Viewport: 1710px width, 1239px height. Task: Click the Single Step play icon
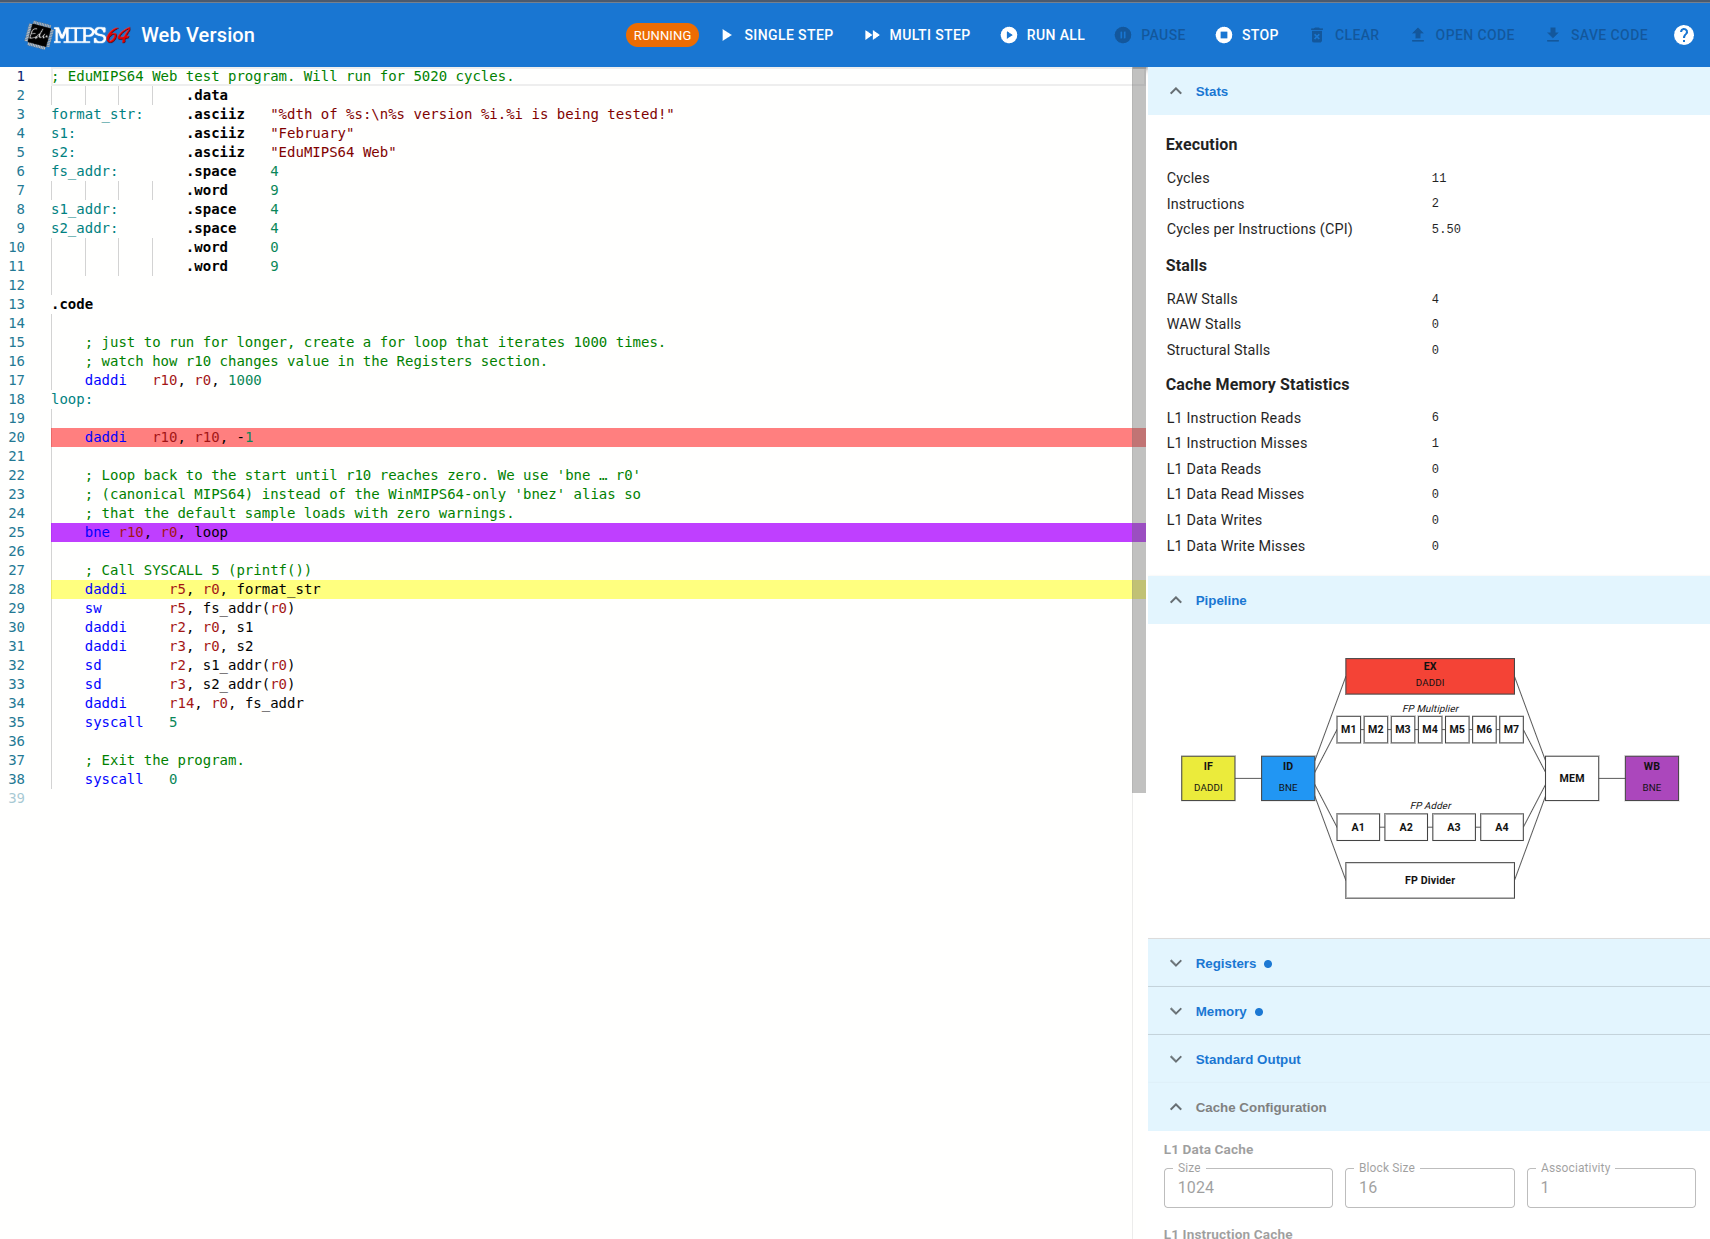pos(727,35)
